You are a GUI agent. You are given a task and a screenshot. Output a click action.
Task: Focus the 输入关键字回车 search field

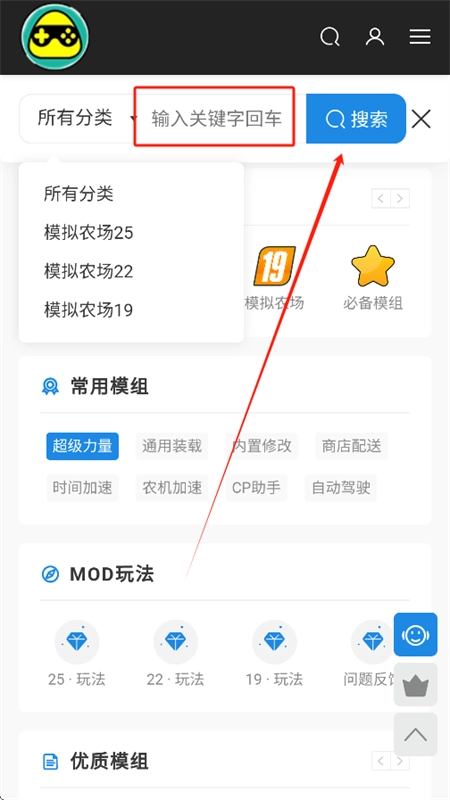pyautogui.click(x=216, y=119)
